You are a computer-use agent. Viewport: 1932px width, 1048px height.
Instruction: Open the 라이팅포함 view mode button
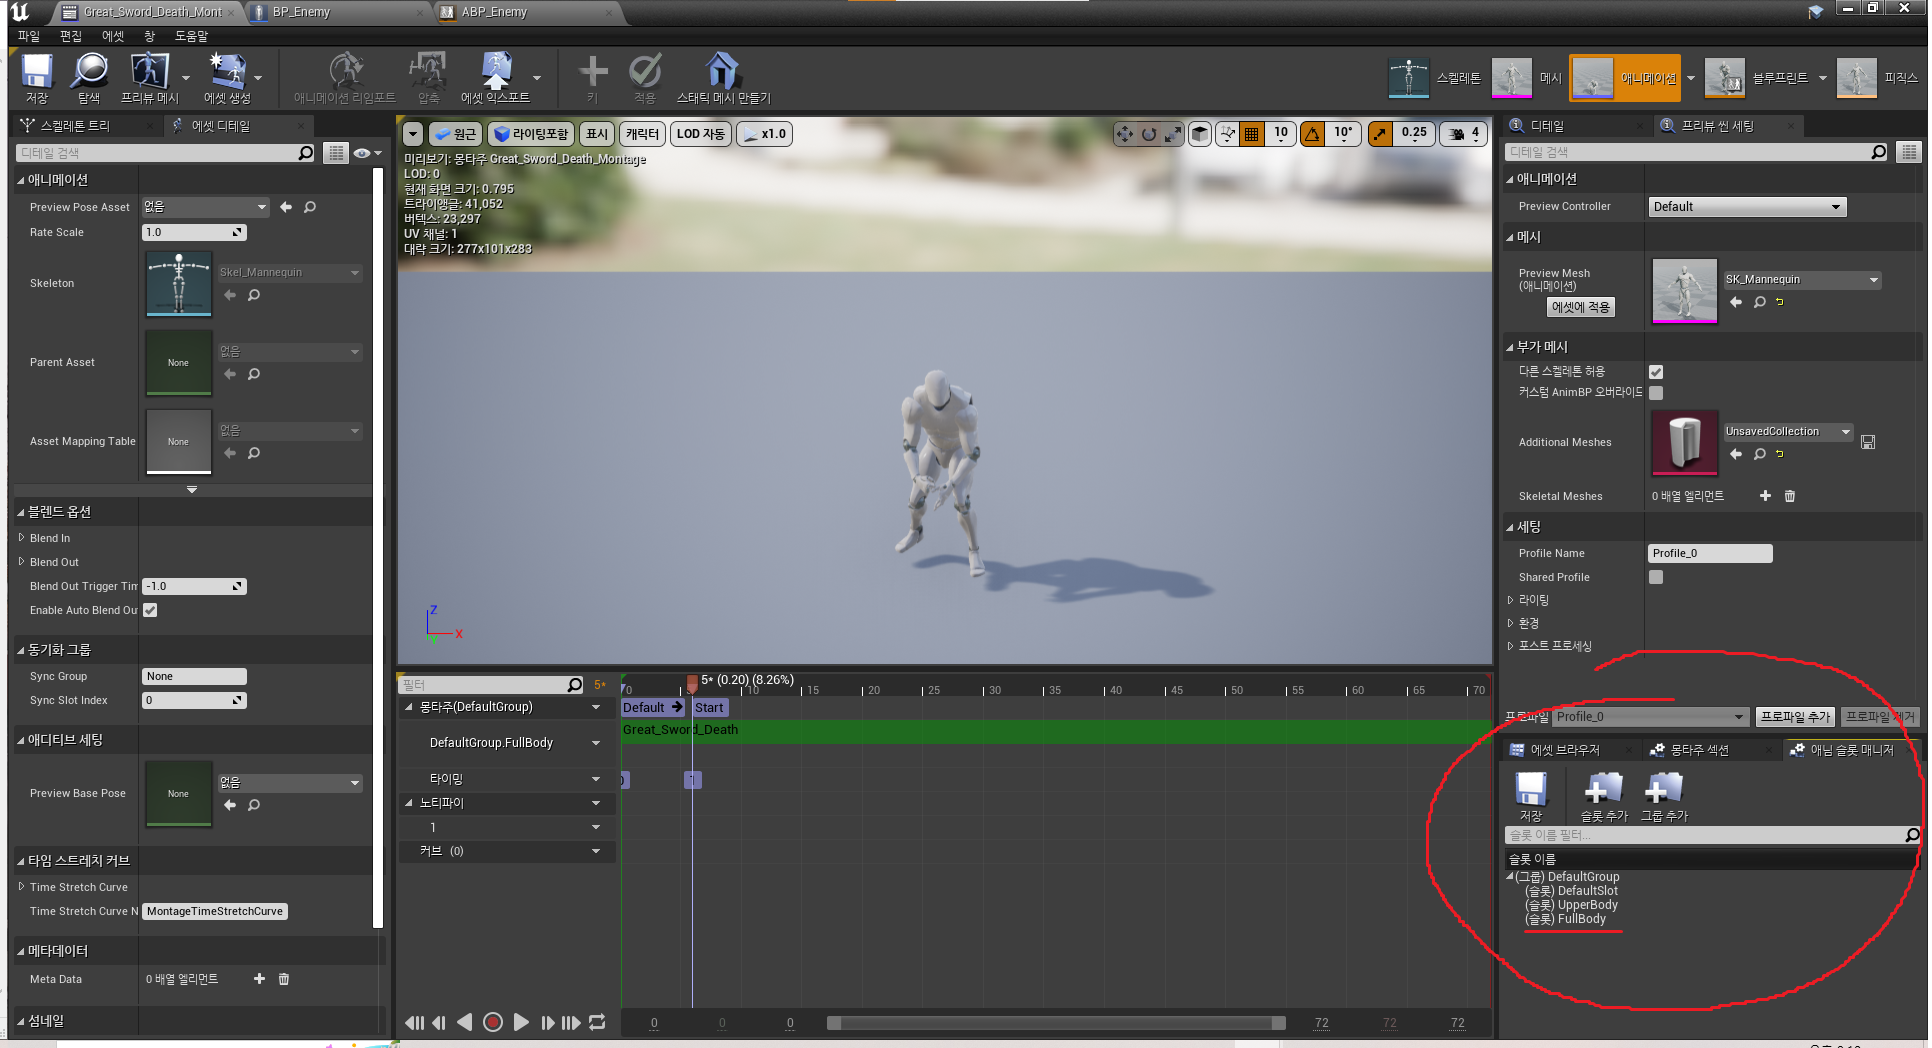coord(529,134)
